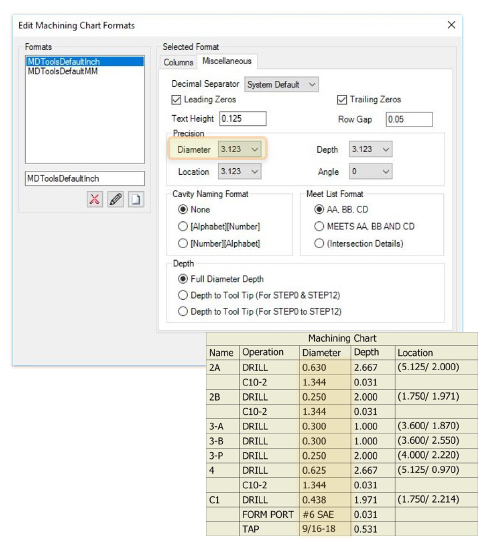Click the red X delete format icon

tap(95, 200)
